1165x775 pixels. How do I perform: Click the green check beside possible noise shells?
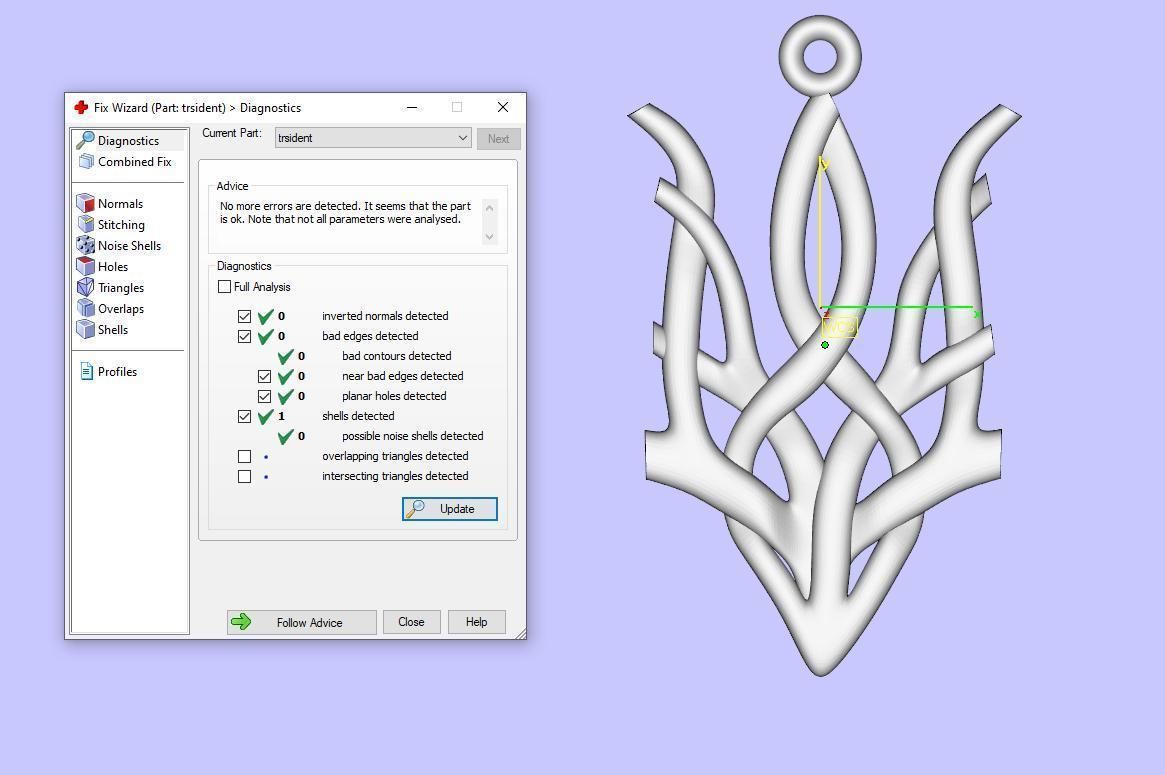click(x=285, y=436)
